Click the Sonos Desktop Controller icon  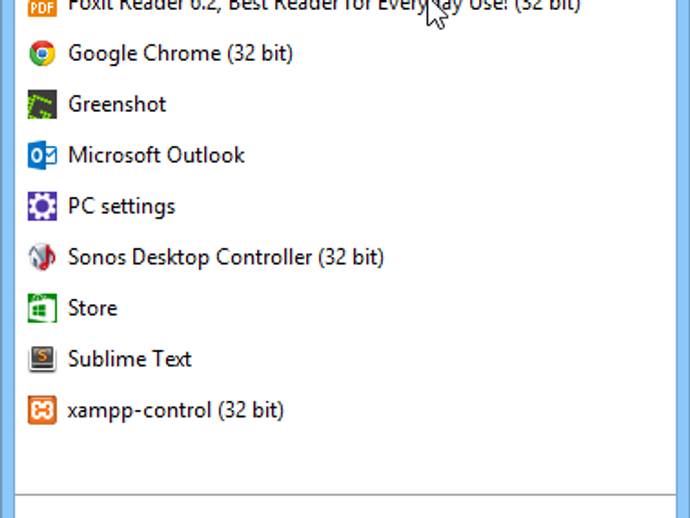click(x=42, y=258)
